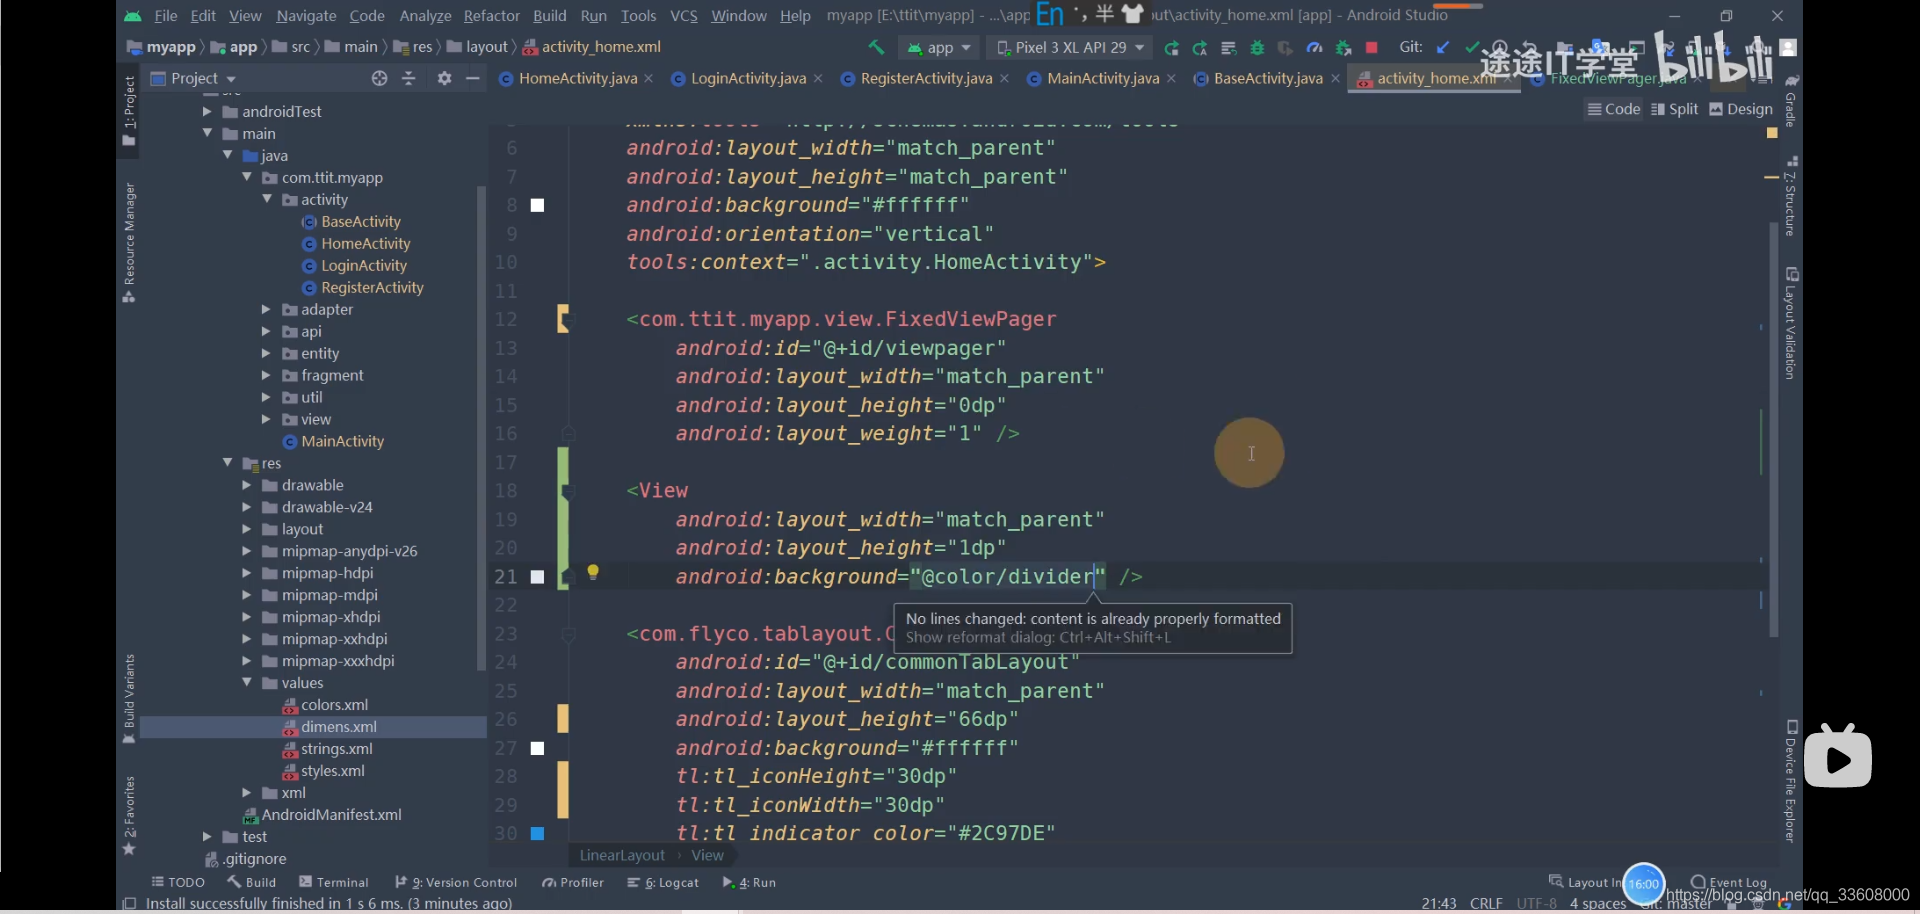Open the Build menu
This screenshot has height=914, width=1920.
pyautogui.click(x=549, y=16)
